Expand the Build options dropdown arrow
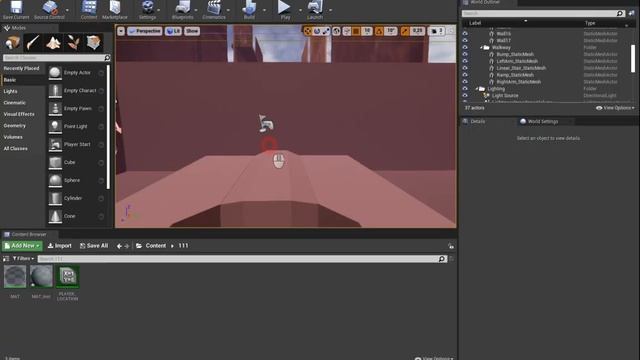Viewport: 640px width, 360px height. pos(264,10)
